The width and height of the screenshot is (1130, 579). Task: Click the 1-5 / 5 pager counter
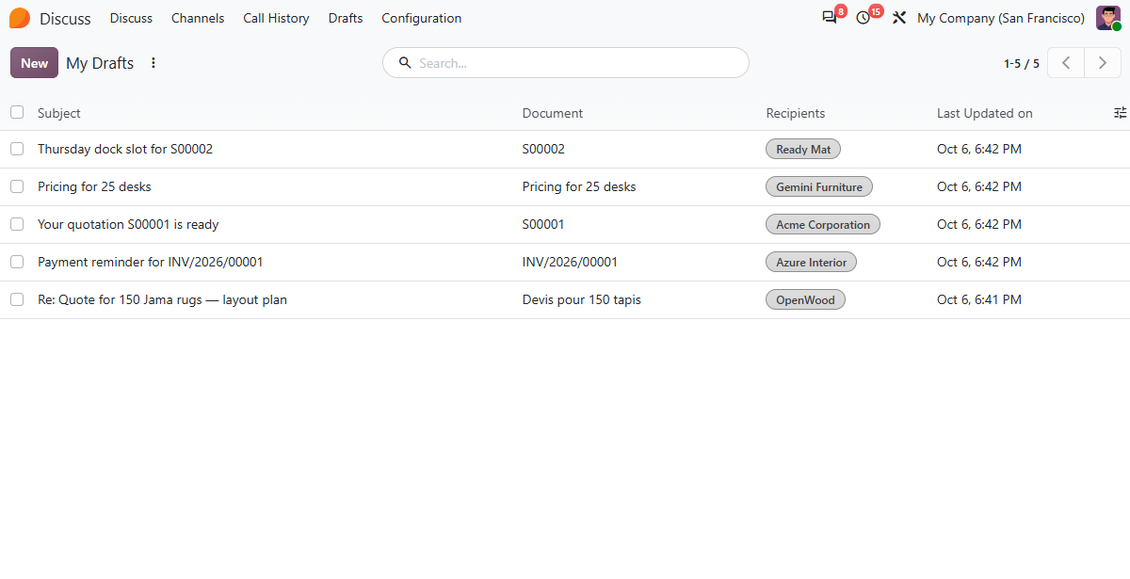coord(1021,63)
